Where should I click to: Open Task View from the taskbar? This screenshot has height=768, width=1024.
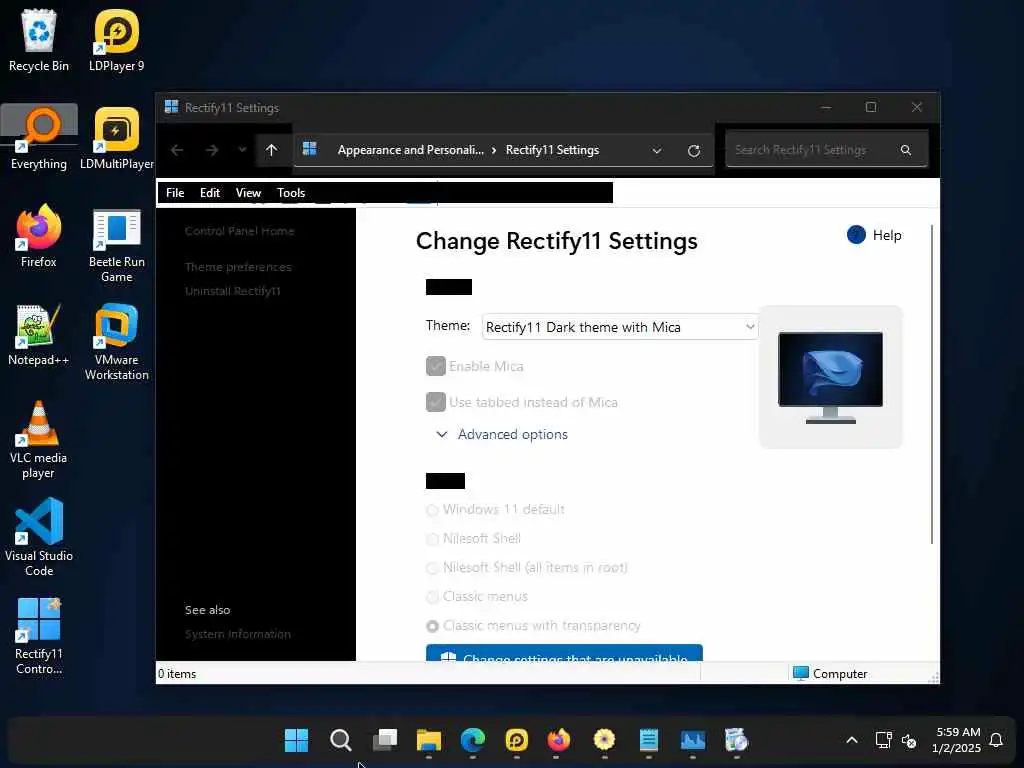(x=385, y=741)
